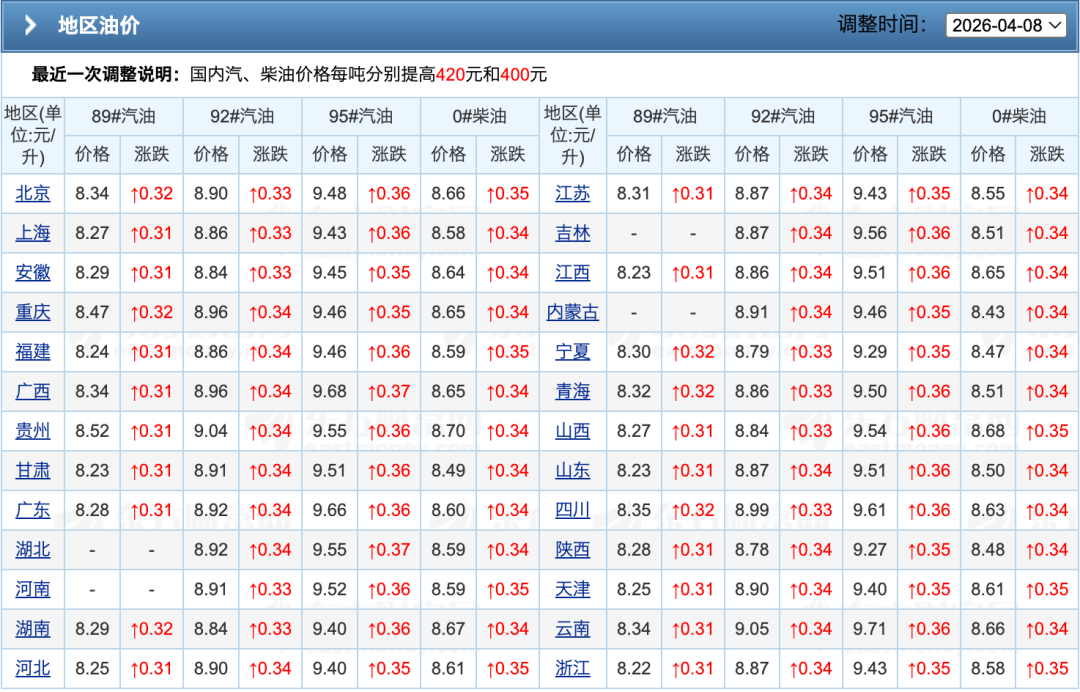Select 福建 89# price 8.24
The height and width of the screenshot is (692, 1080).
pos(92,352)
